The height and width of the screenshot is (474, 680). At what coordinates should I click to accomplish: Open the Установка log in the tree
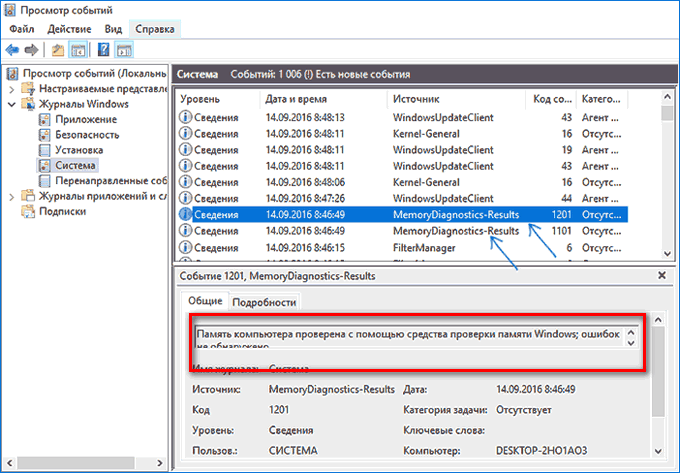click(81, 149)
